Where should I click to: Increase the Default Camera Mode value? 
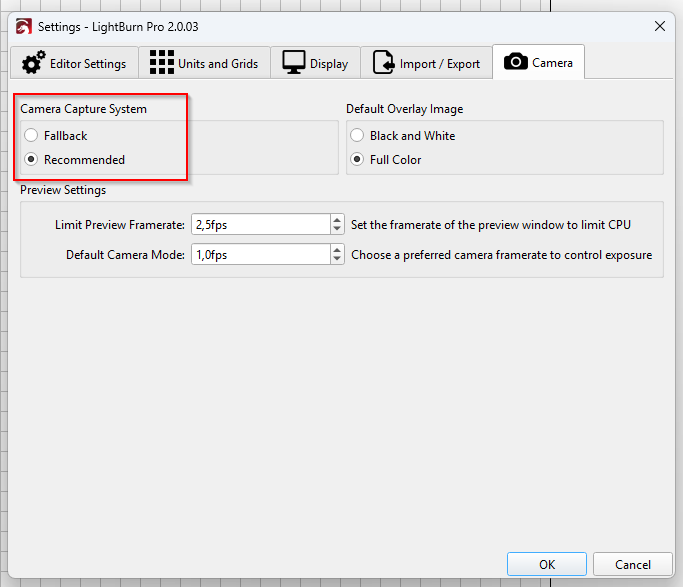(x=337, y=250)
